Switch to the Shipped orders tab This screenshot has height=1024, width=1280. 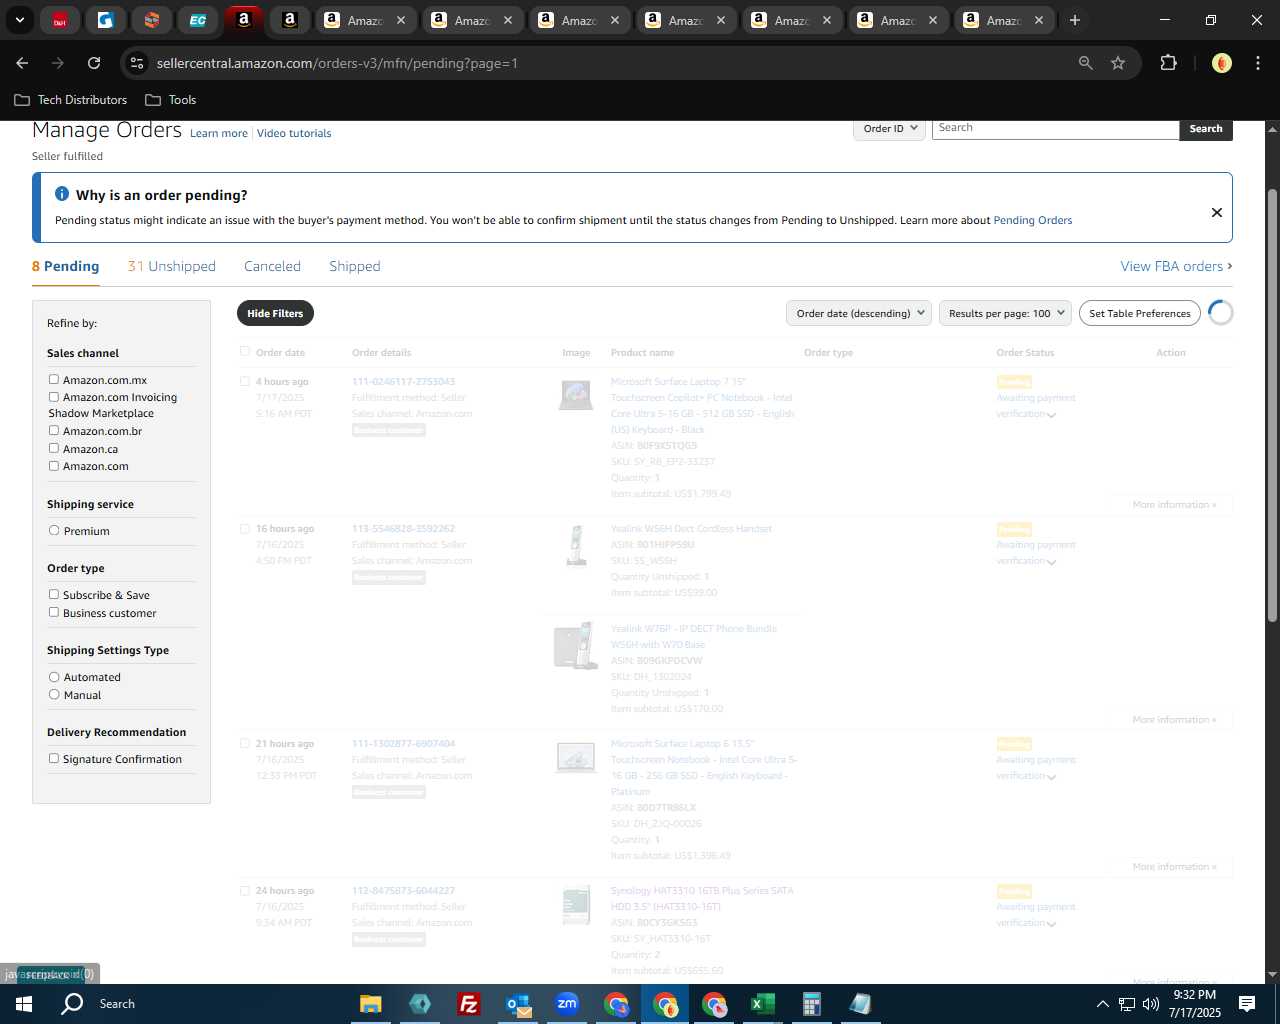point(354,266)
